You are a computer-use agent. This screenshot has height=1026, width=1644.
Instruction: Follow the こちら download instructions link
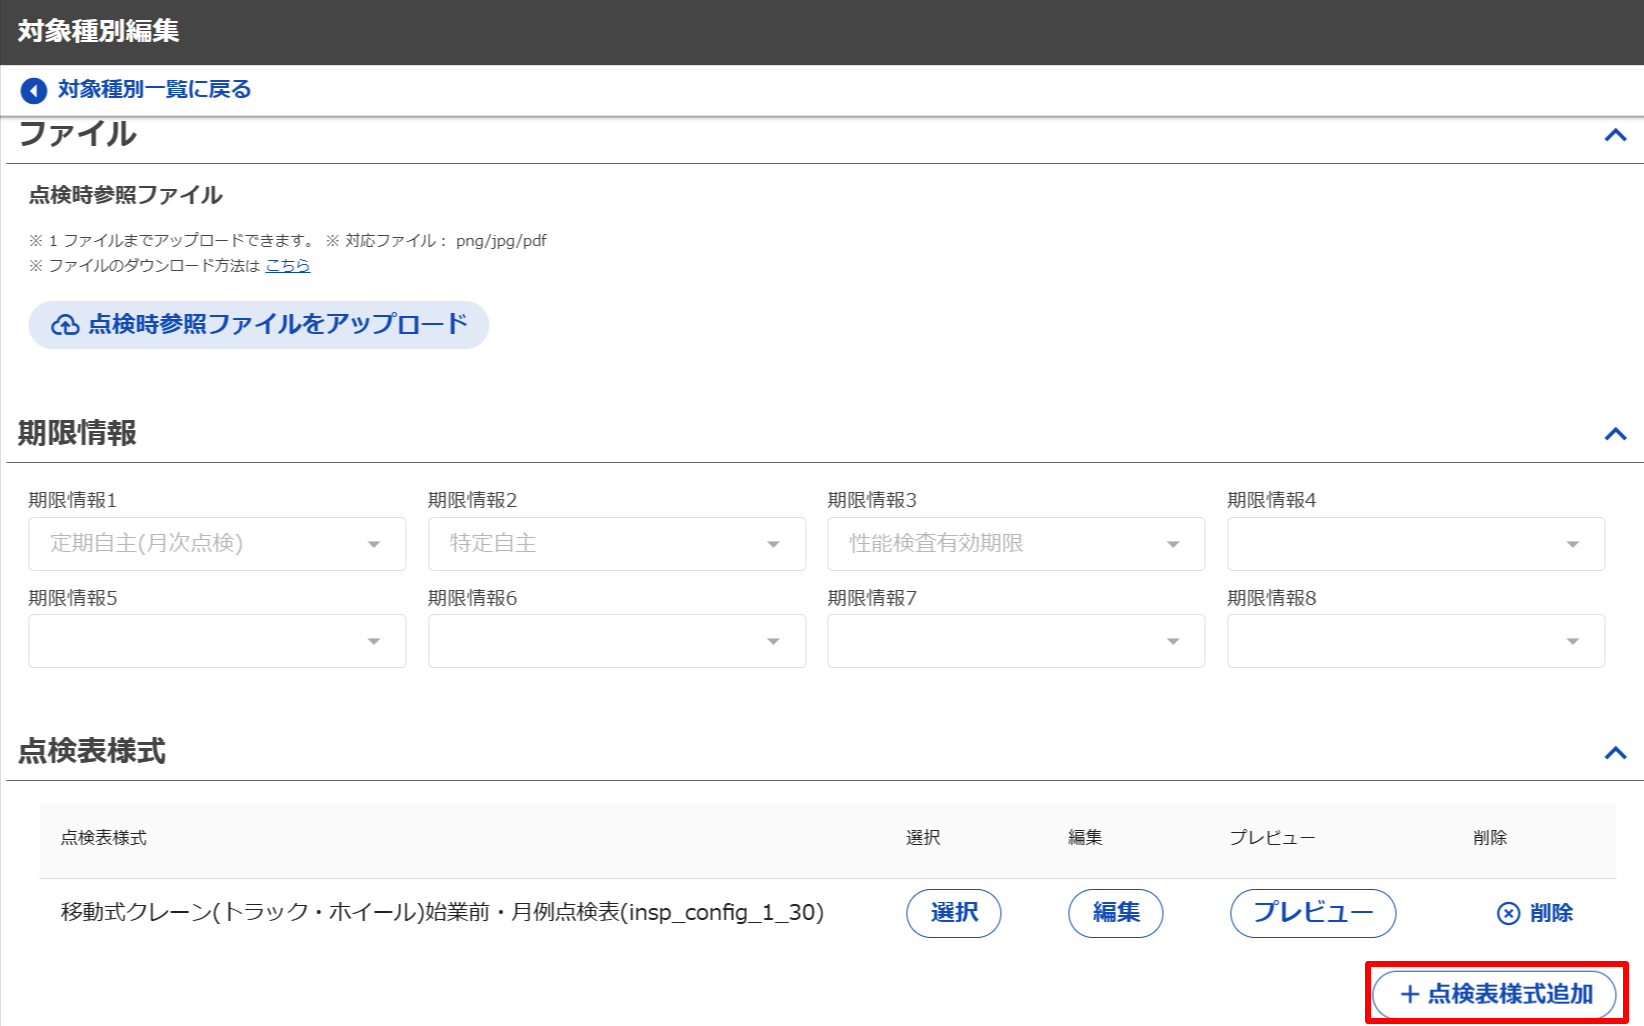288,266
